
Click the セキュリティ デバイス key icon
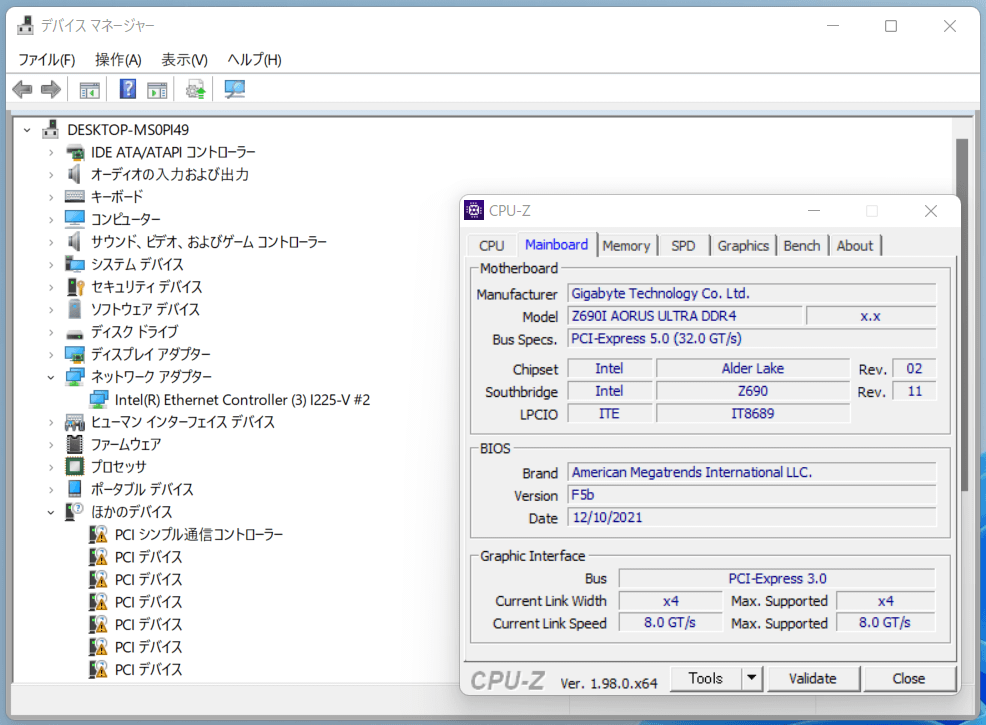pos(75,287)
